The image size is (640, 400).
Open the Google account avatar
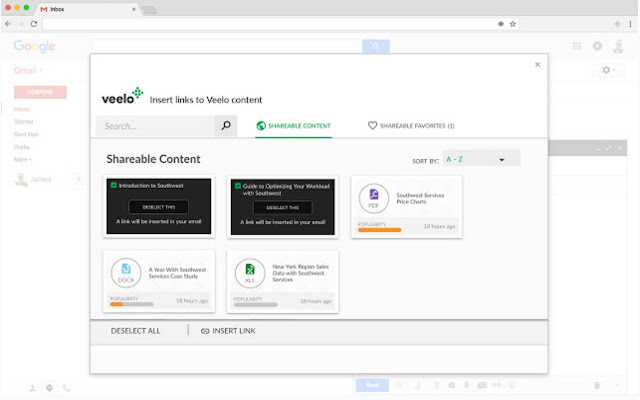click(618, 47)
